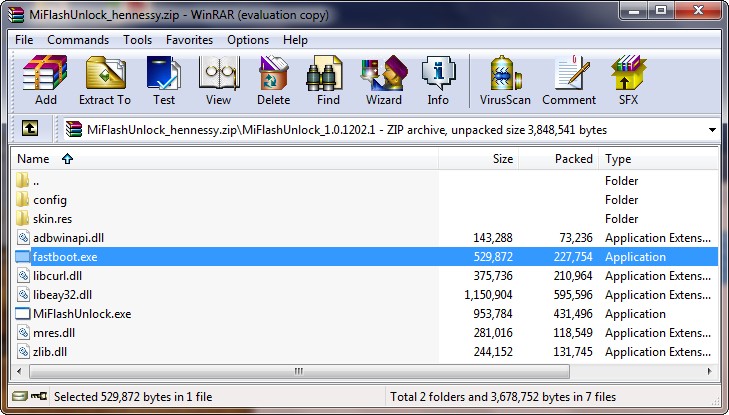This screenshot has width=729, height=415.
Task: Select the skin.res folder name
Action: pyautogui.click(x=53, y=218)
